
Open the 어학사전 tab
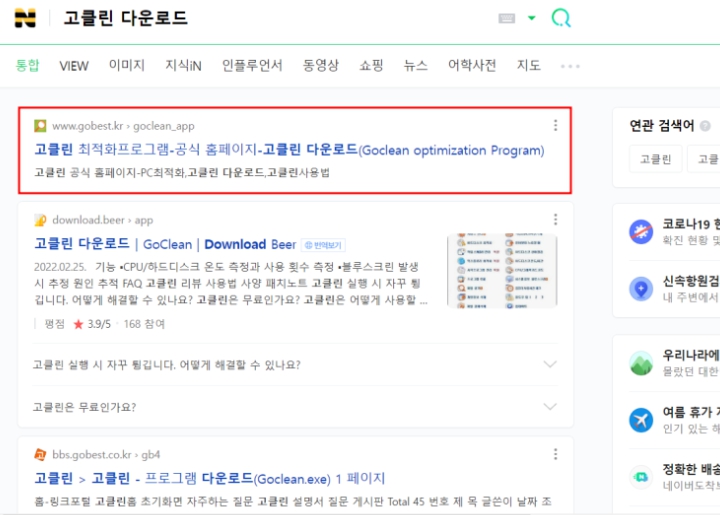click(472, 65)
